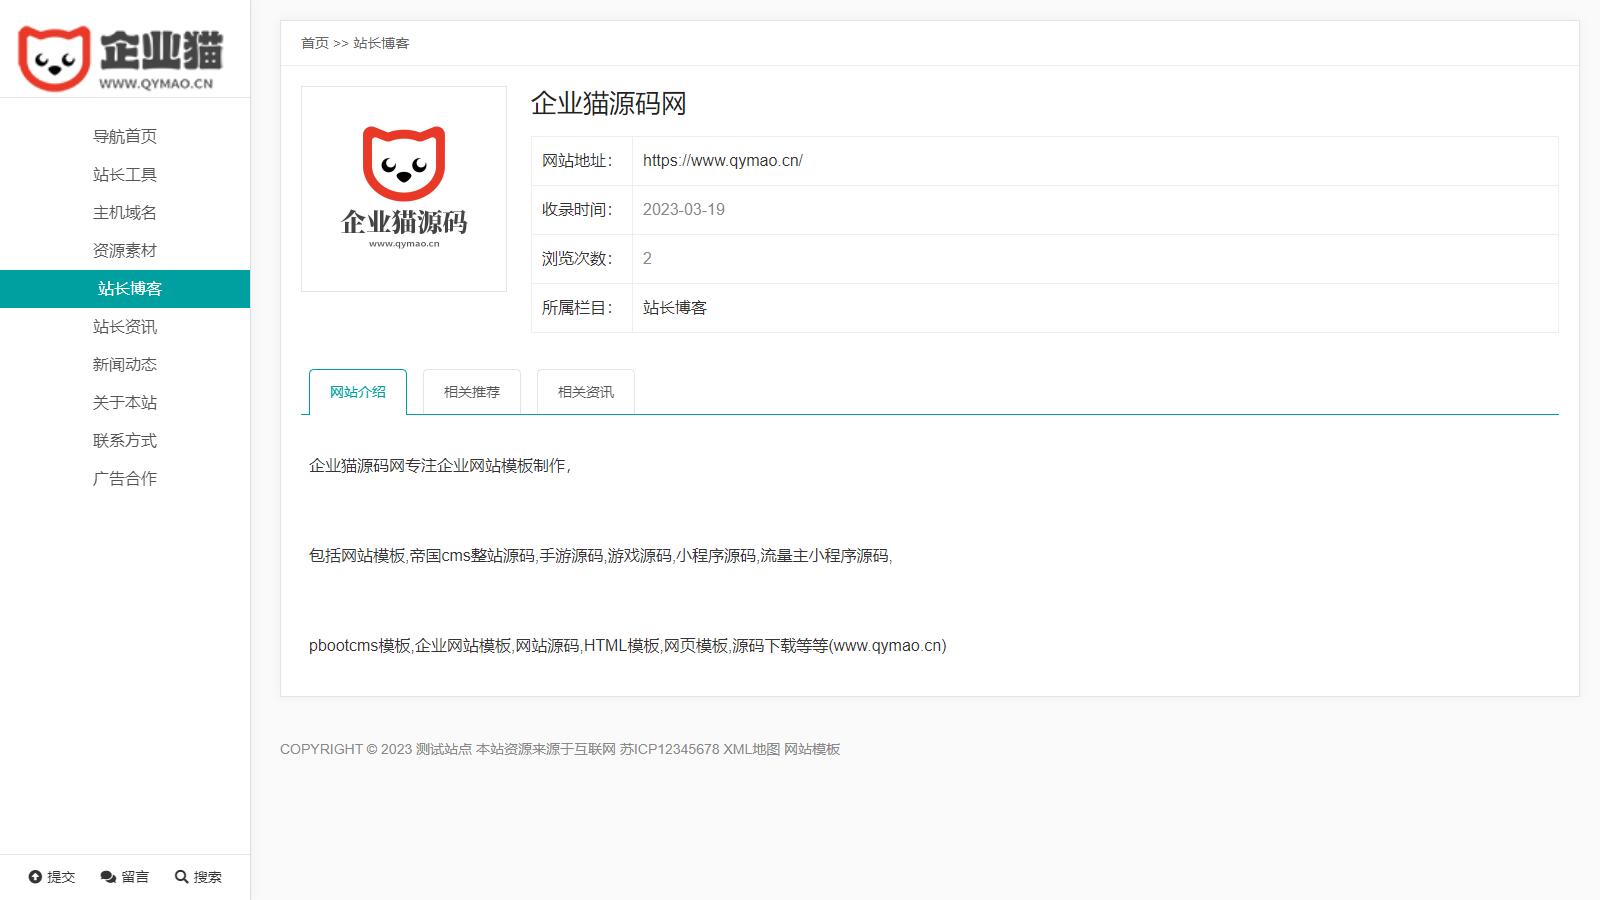Visit the https://www.qymao.cn/ website link
This screenshot has height=900, width=1600.
click(x=722, y=161)
